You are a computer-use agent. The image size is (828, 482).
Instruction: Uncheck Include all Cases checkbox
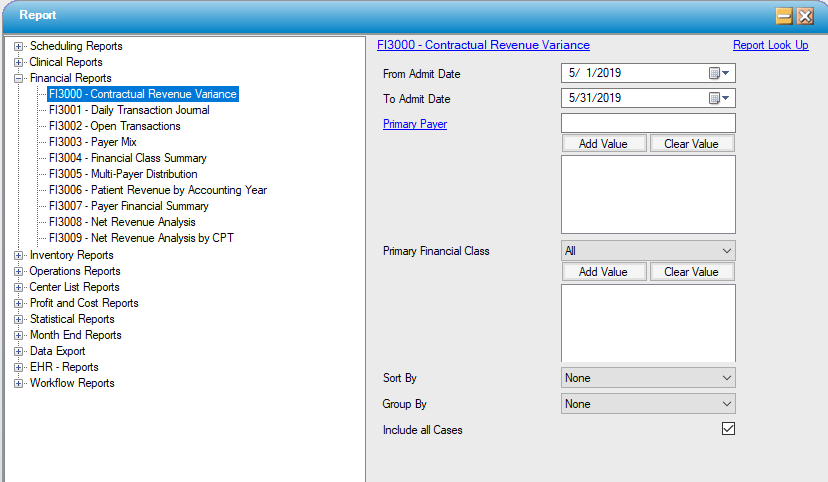tap(728, 429)
